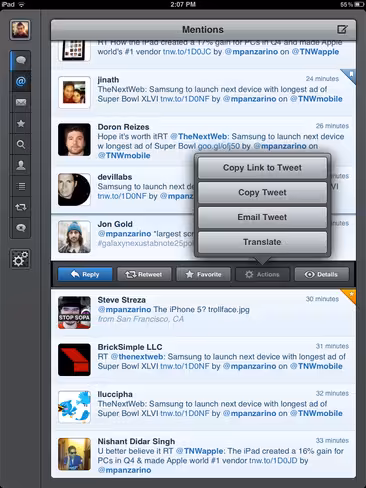Screen dimensions: 366x488
Task: Tap the Retweet button
Action: tap(144, 274)
